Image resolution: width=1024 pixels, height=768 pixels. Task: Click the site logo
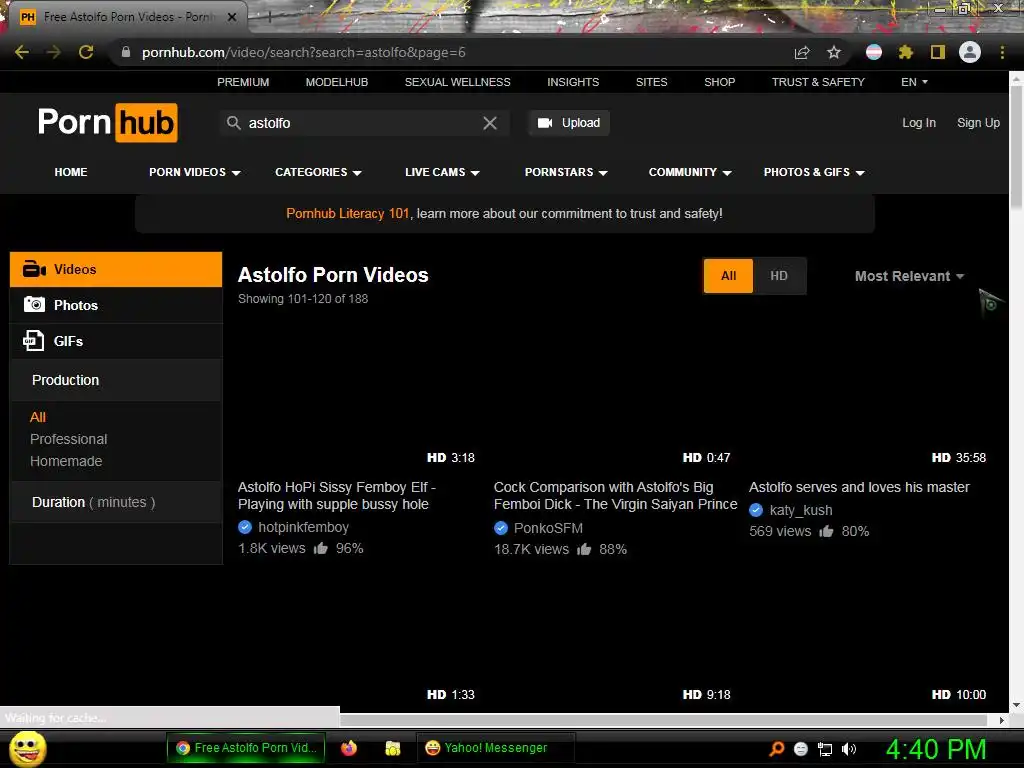point(108,122)
